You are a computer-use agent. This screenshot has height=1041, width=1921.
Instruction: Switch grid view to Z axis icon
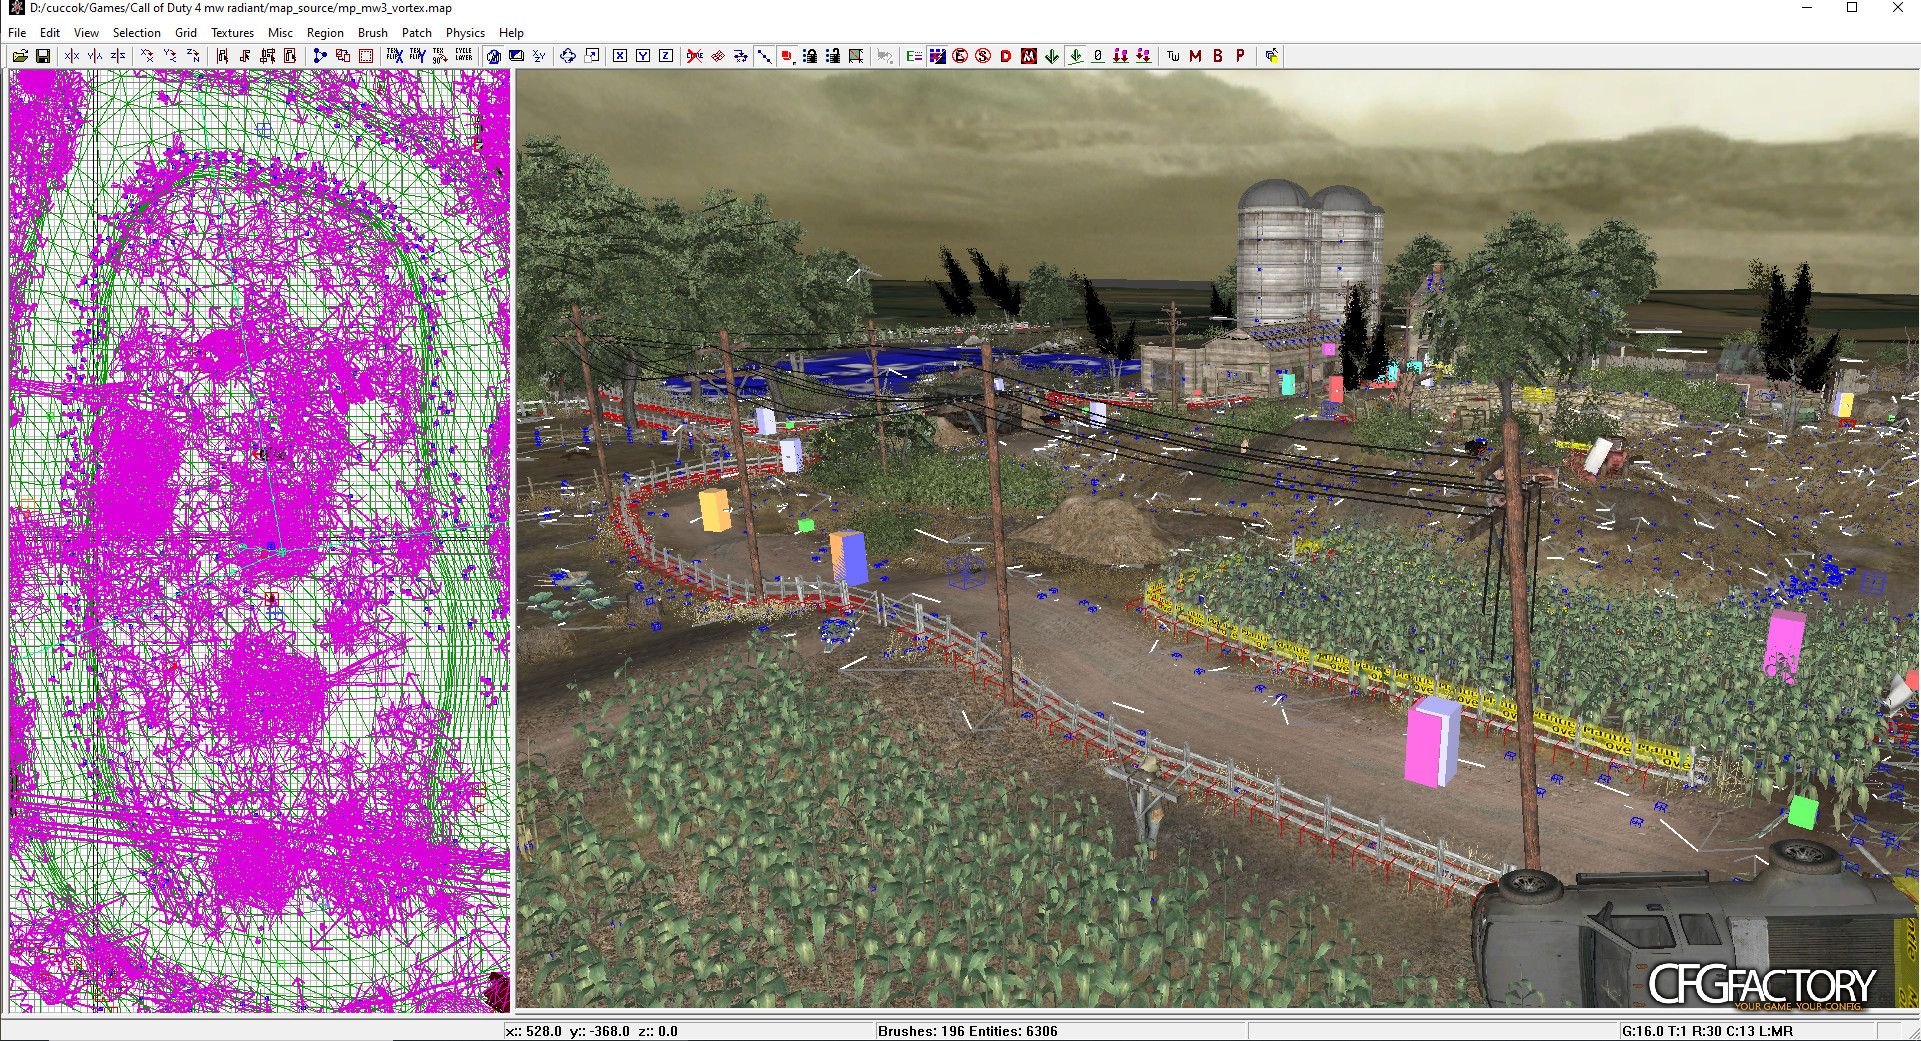coord(666,56)
